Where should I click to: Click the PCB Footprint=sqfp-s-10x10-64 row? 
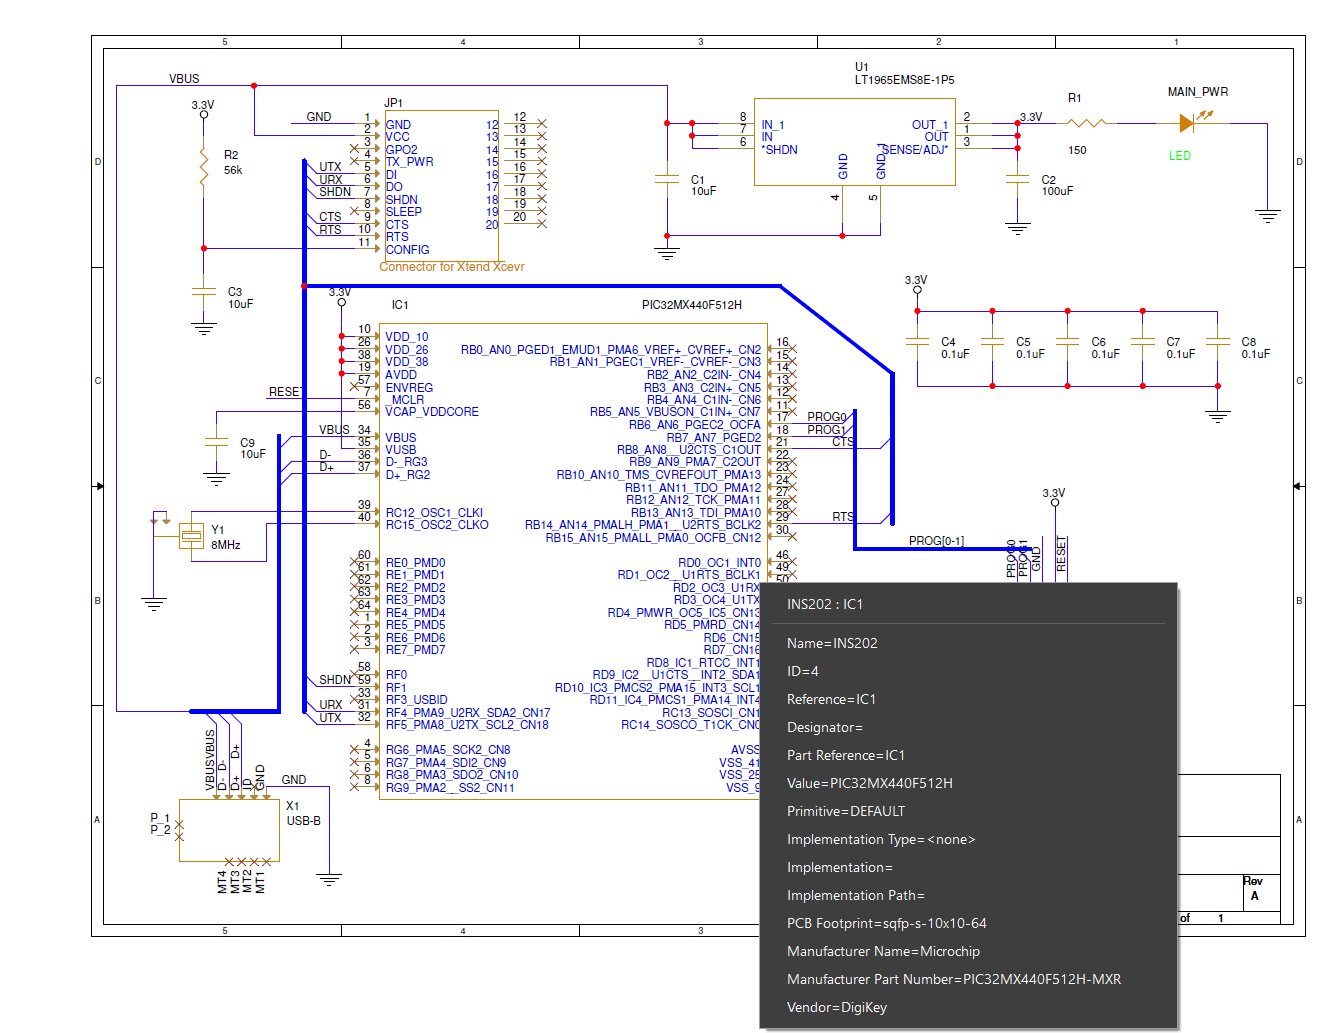[886, 923]
